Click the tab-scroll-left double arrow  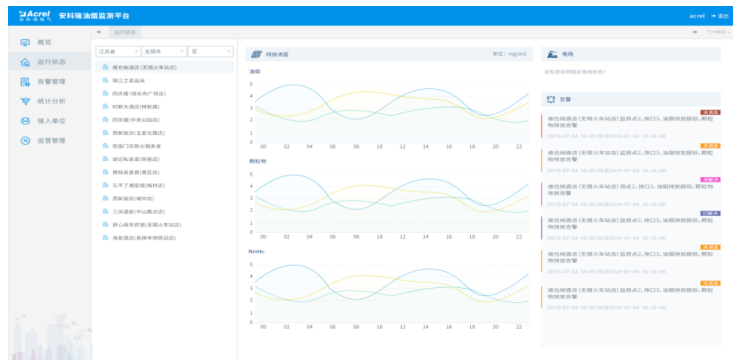tap(99, 32)
